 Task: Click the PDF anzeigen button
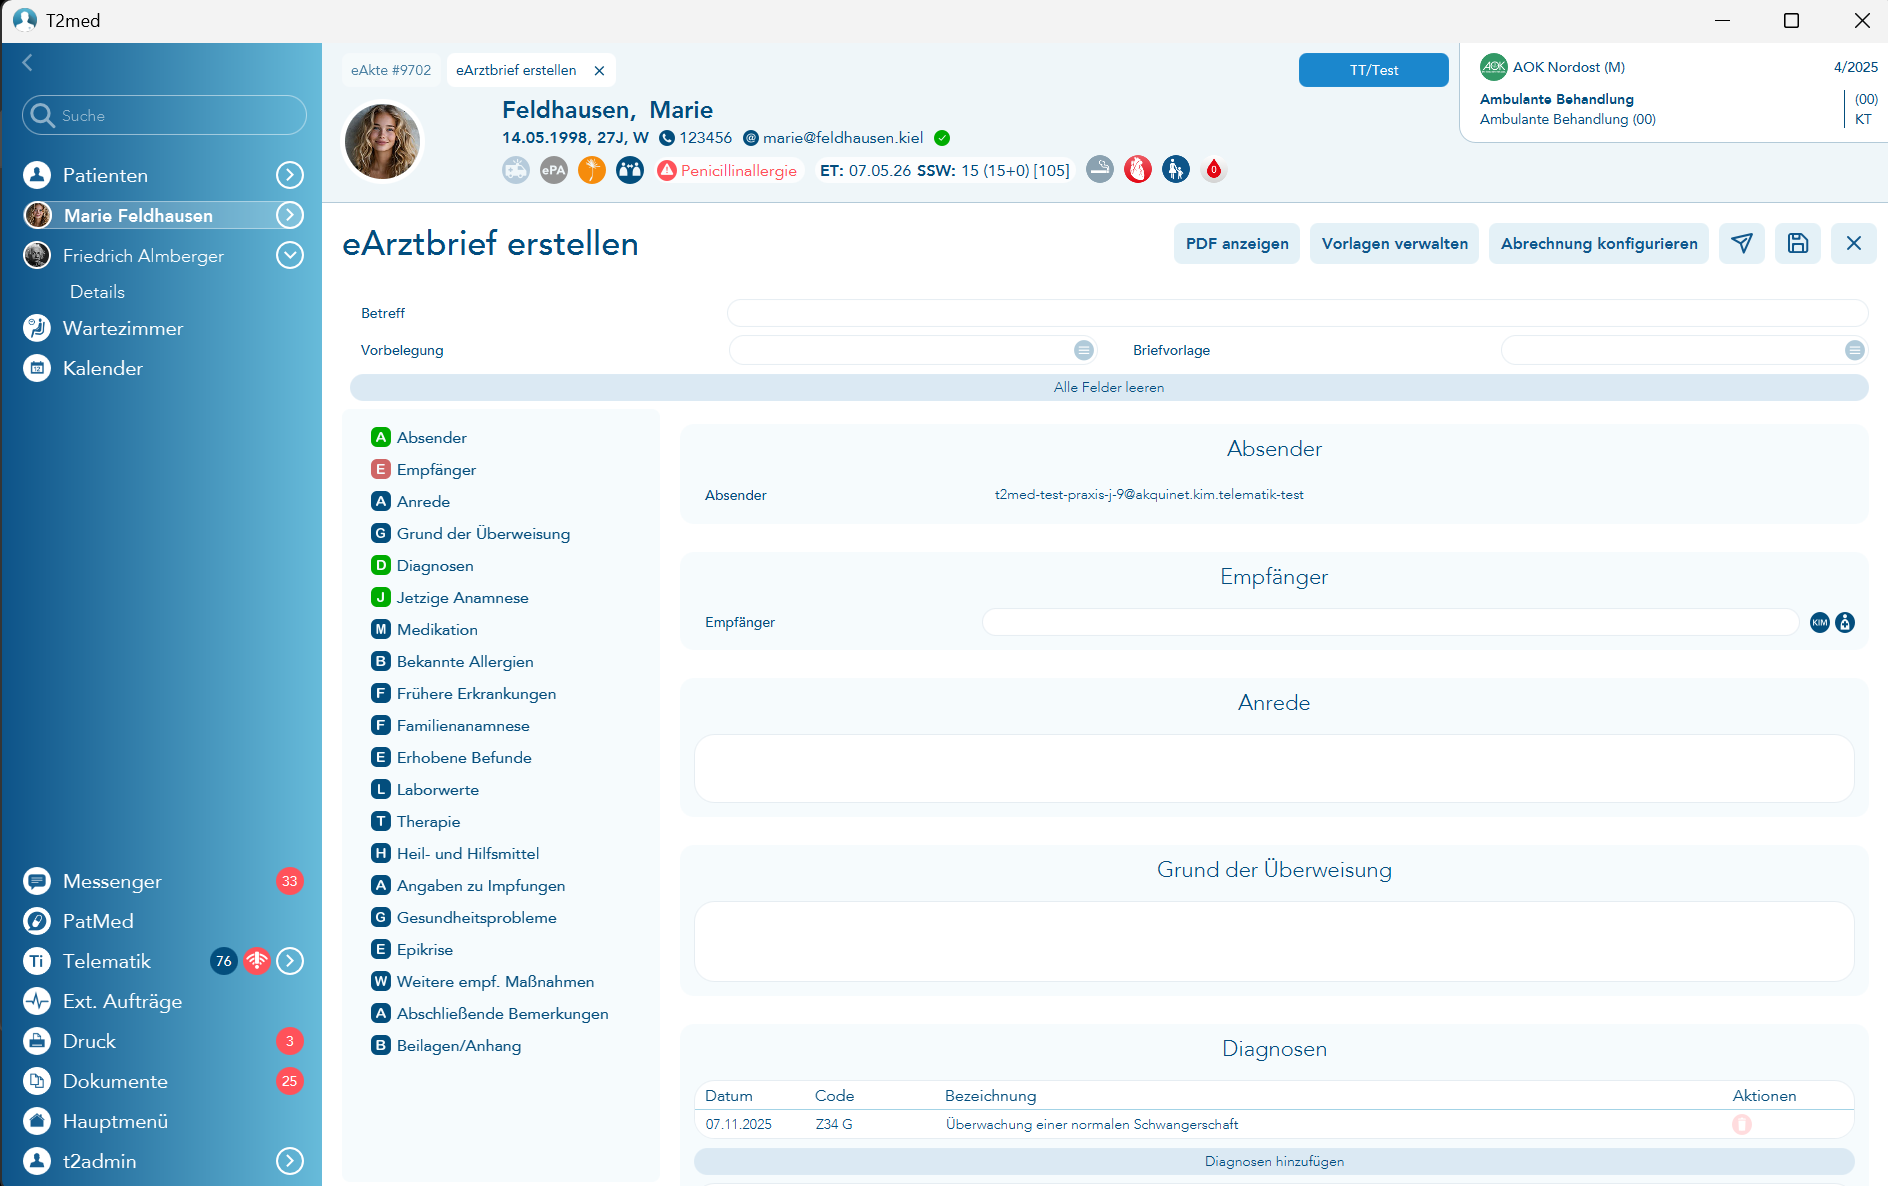[1236, 244]
